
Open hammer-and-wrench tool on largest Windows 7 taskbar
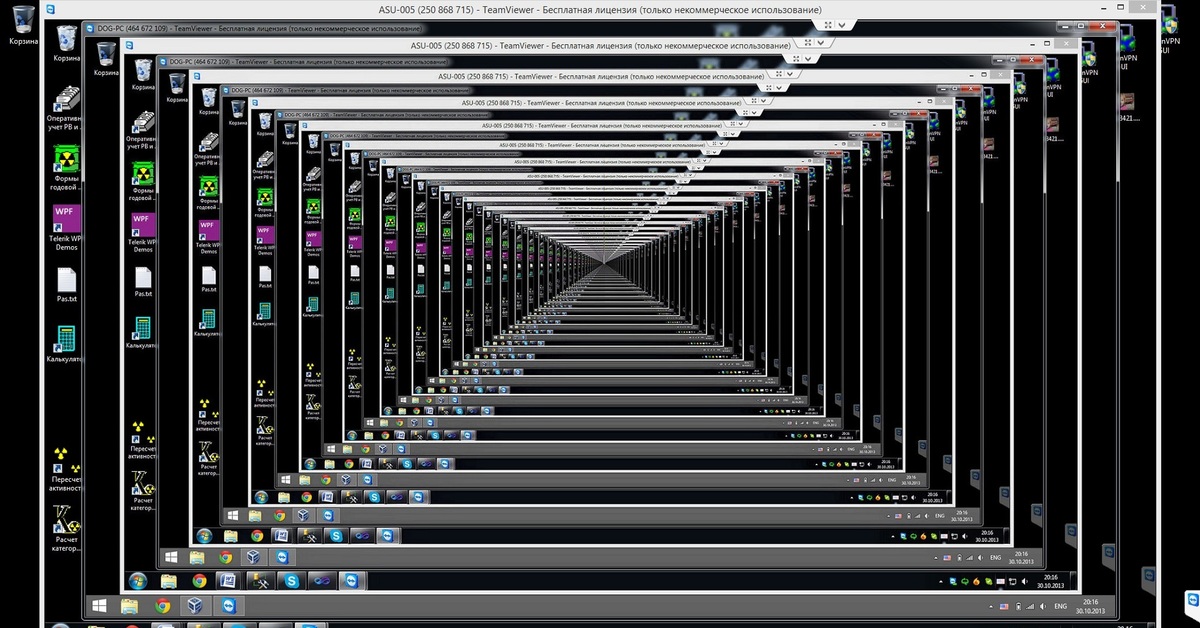tap(259, 581)
